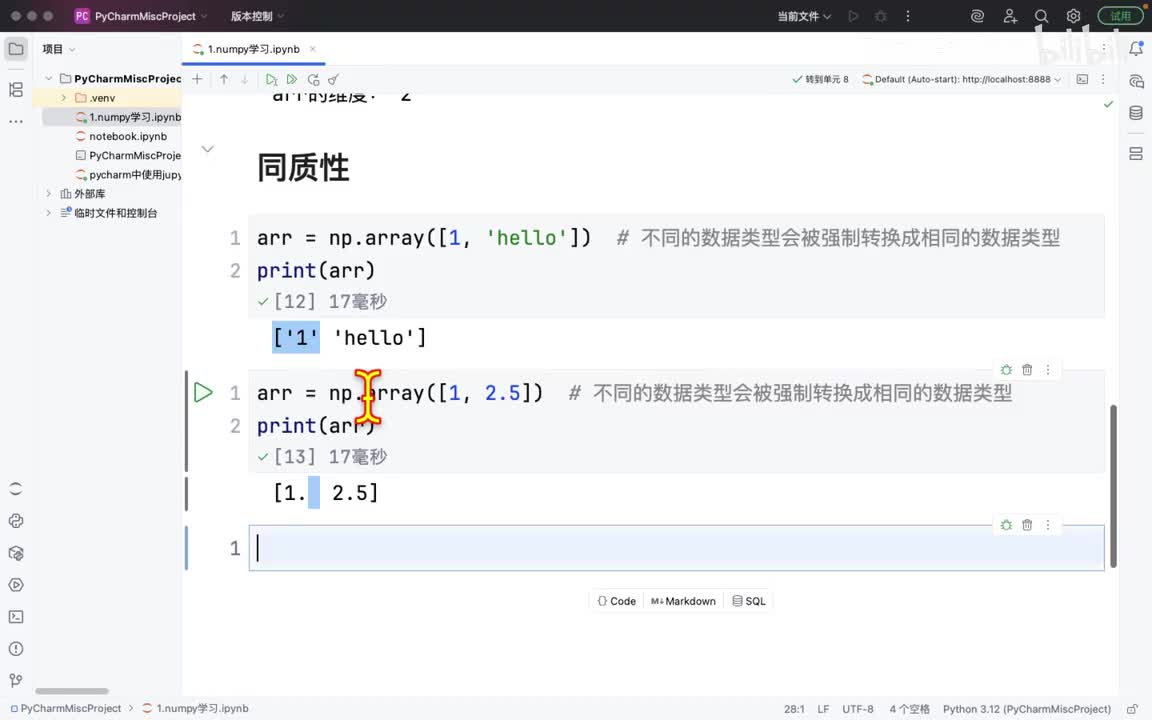Delete the empty bottom cell
The width and height of the screenshot is (1152, 720).
(1027, 525)
